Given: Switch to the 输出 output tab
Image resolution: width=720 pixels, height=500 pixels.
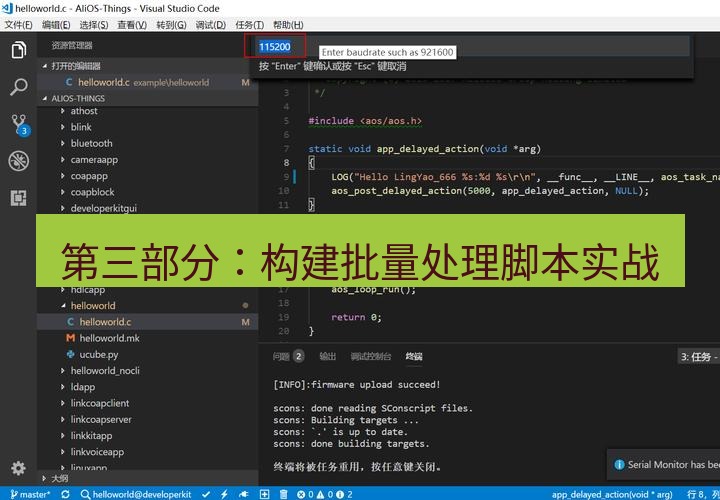Looking at the screenshot, I should tap(327, 356).
